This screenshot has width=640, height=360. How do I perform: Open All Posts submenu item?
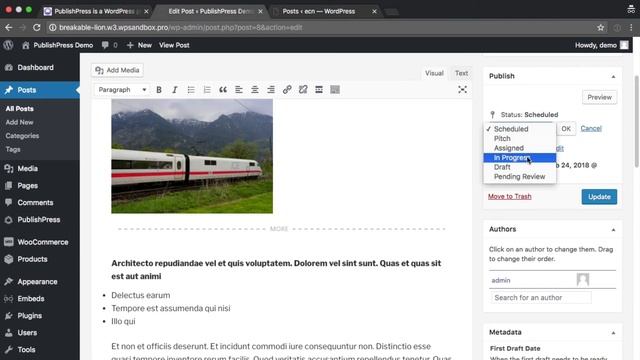point(20,109)
